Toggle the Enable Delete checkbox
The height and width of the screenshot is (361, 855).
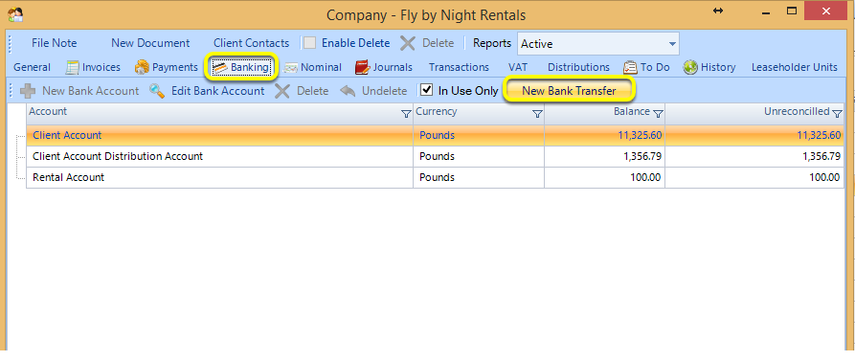(310, 43)
